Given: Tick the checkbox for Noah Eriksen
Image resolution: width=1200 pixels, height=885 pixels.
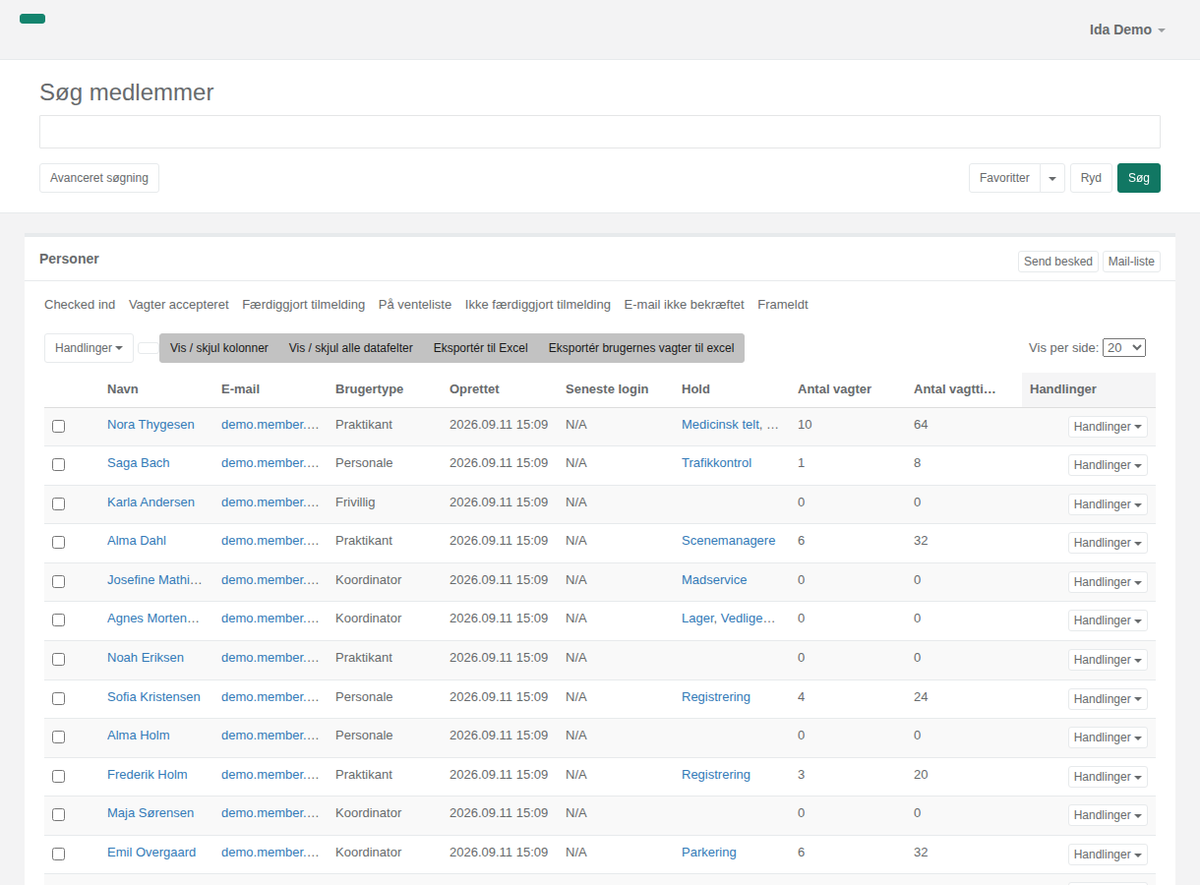Looking at the screenshot, I should 58,659.
